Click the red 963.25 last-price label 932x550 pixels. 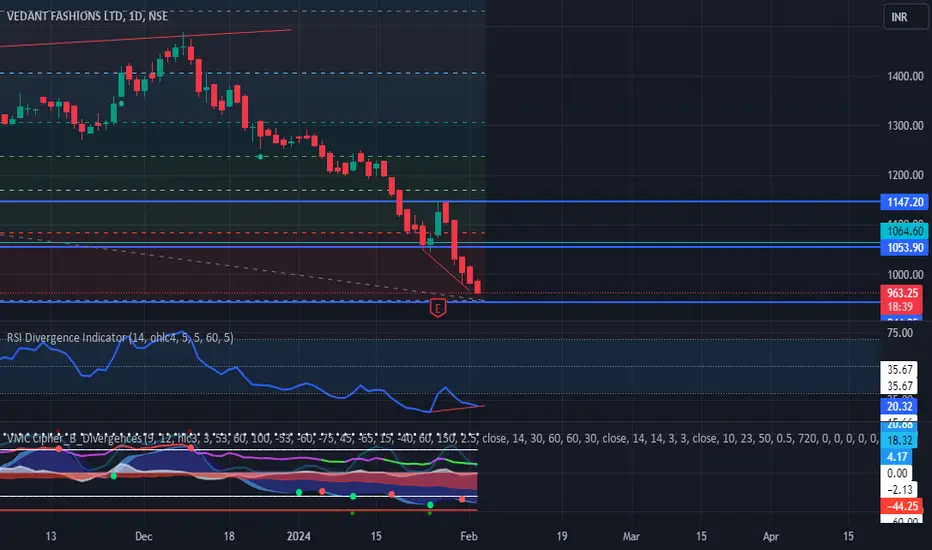[901, 293]
